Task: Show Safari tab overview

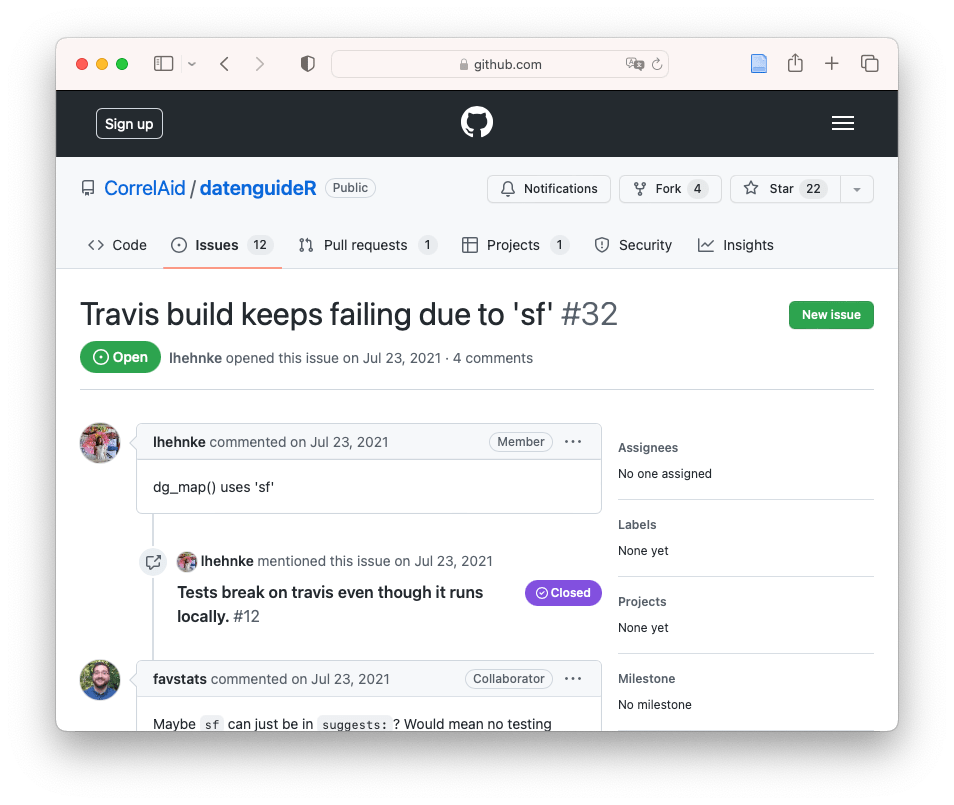Action: [869, 64]
